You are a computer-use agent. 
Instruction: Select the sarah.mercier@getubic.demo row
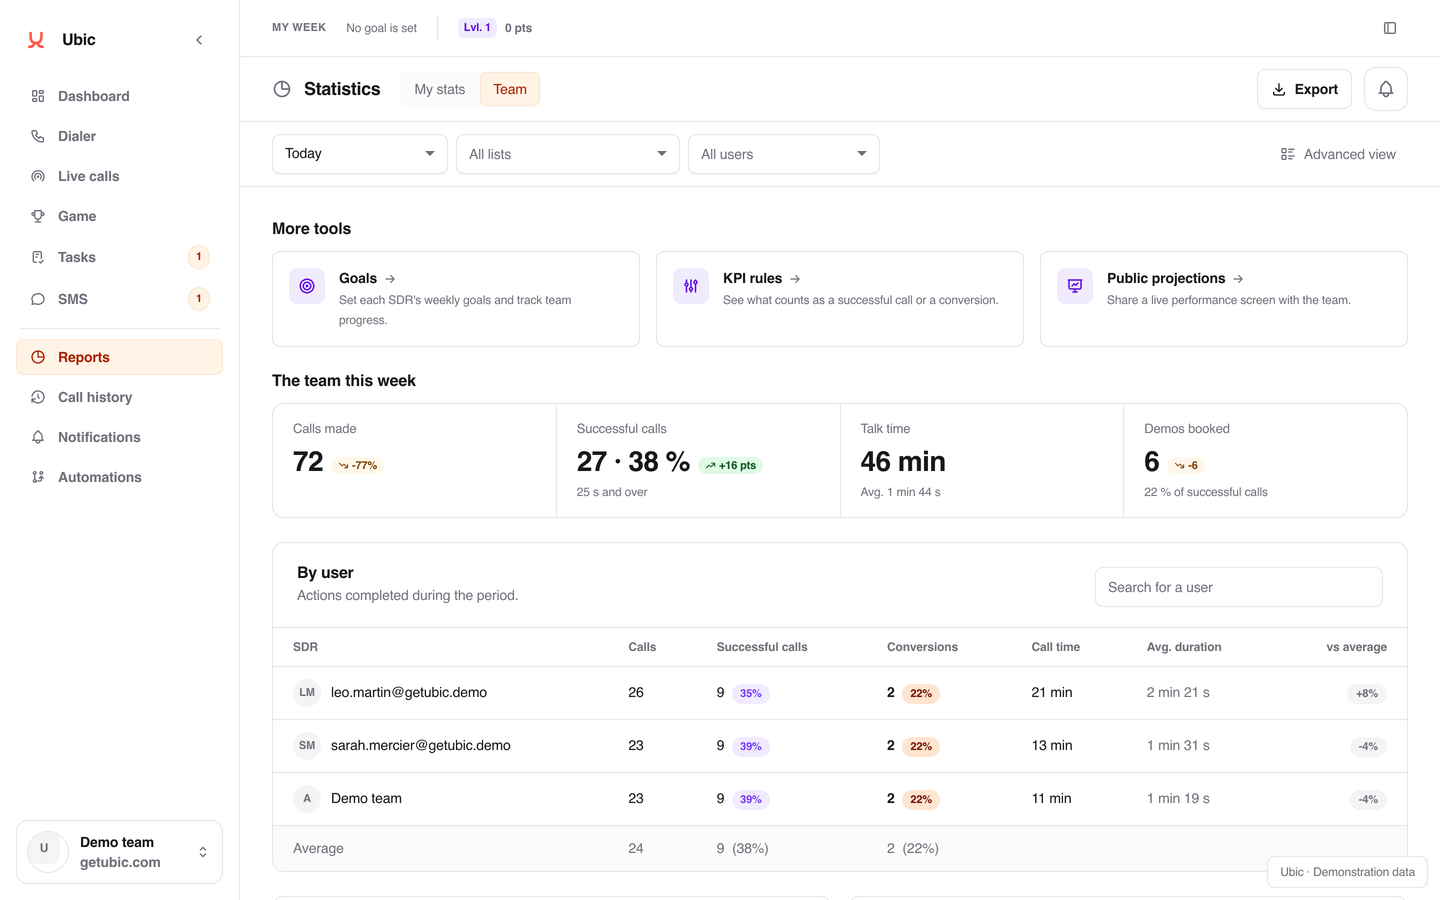[x=840, y=746]
